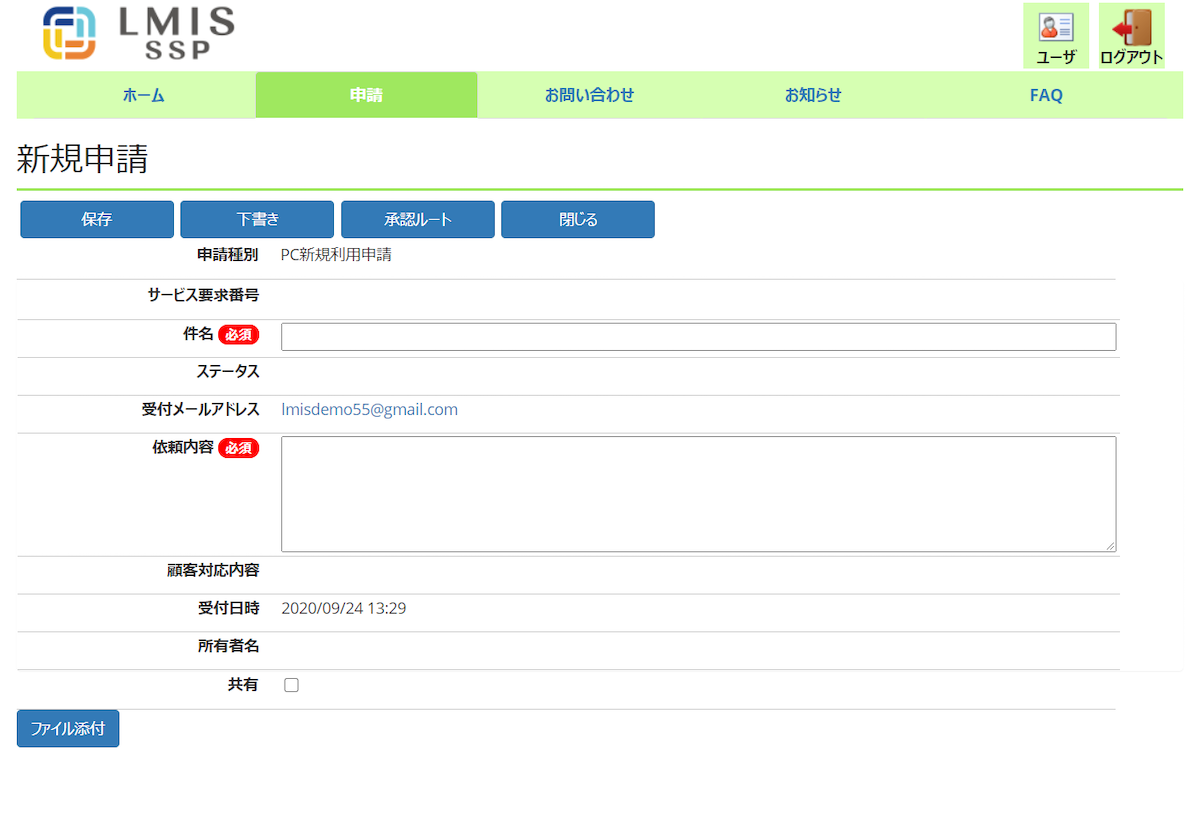Open 承認ルート approval route
Viewport: 1200px width, 824px height.
[x=418, y=220]
